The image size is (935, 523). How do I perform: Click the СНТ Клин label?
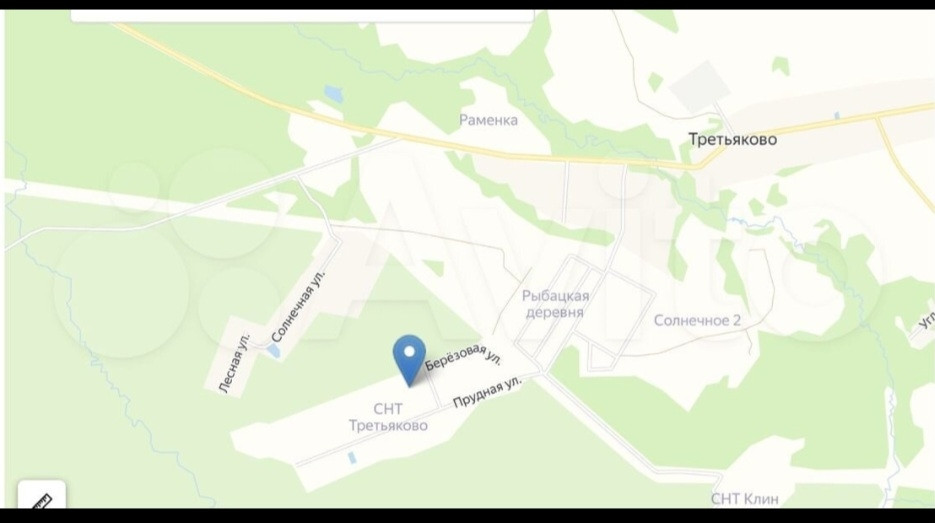[744, 499]
